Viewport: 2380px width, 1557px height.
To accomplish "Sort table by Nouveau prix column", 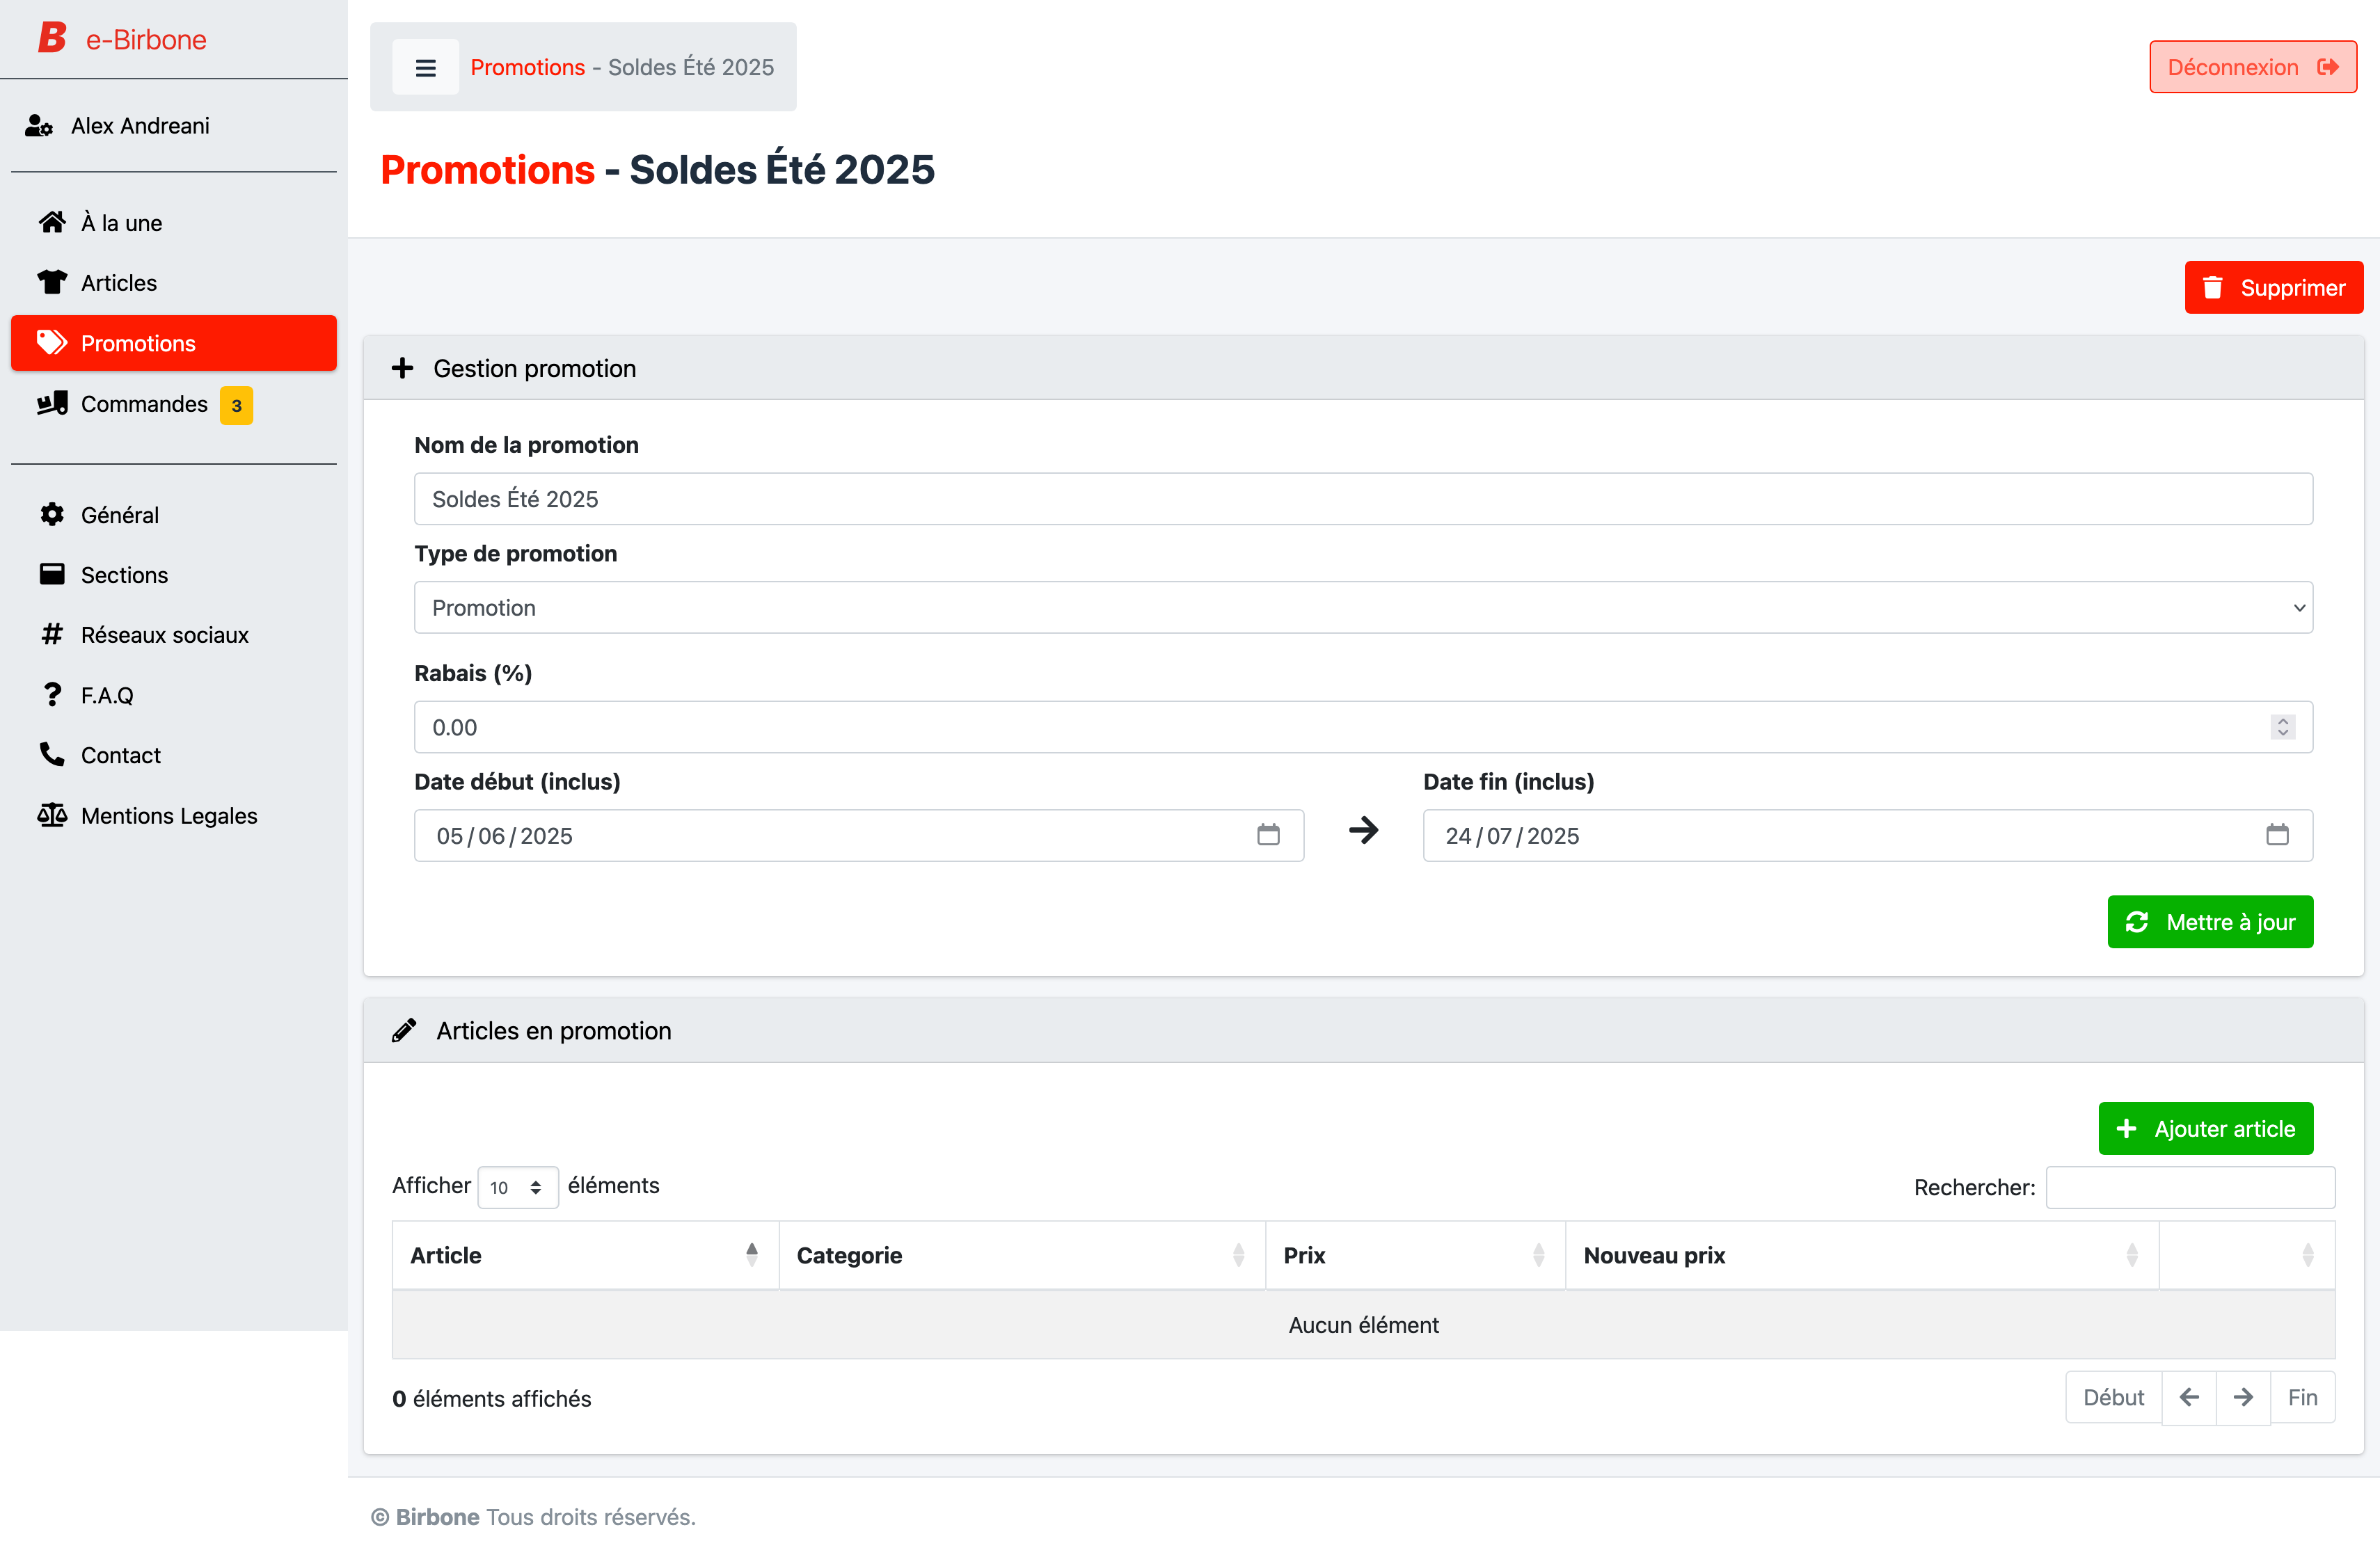I will tap(1862, 1255).
